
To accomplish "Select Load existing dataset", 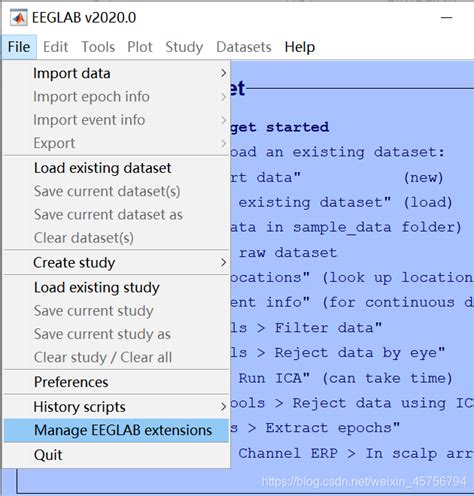I will point(116,168).
